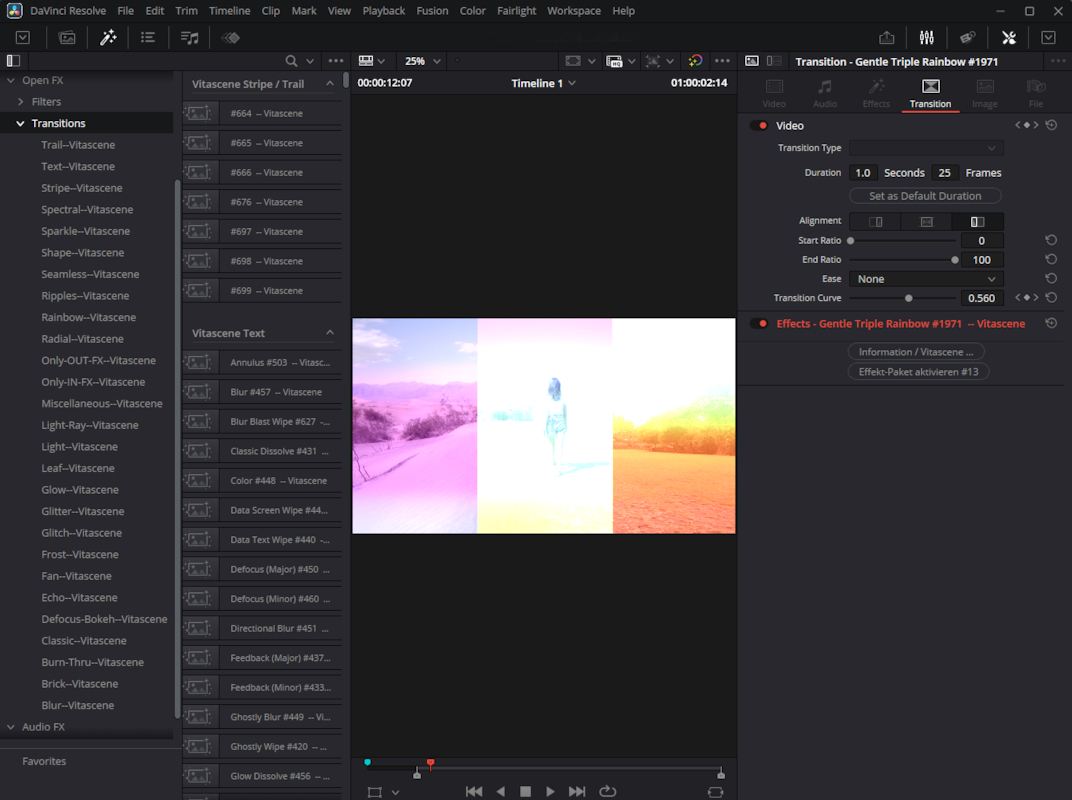
Task: Reset the Transition Curve value
Action: (x=1051, y=298)
